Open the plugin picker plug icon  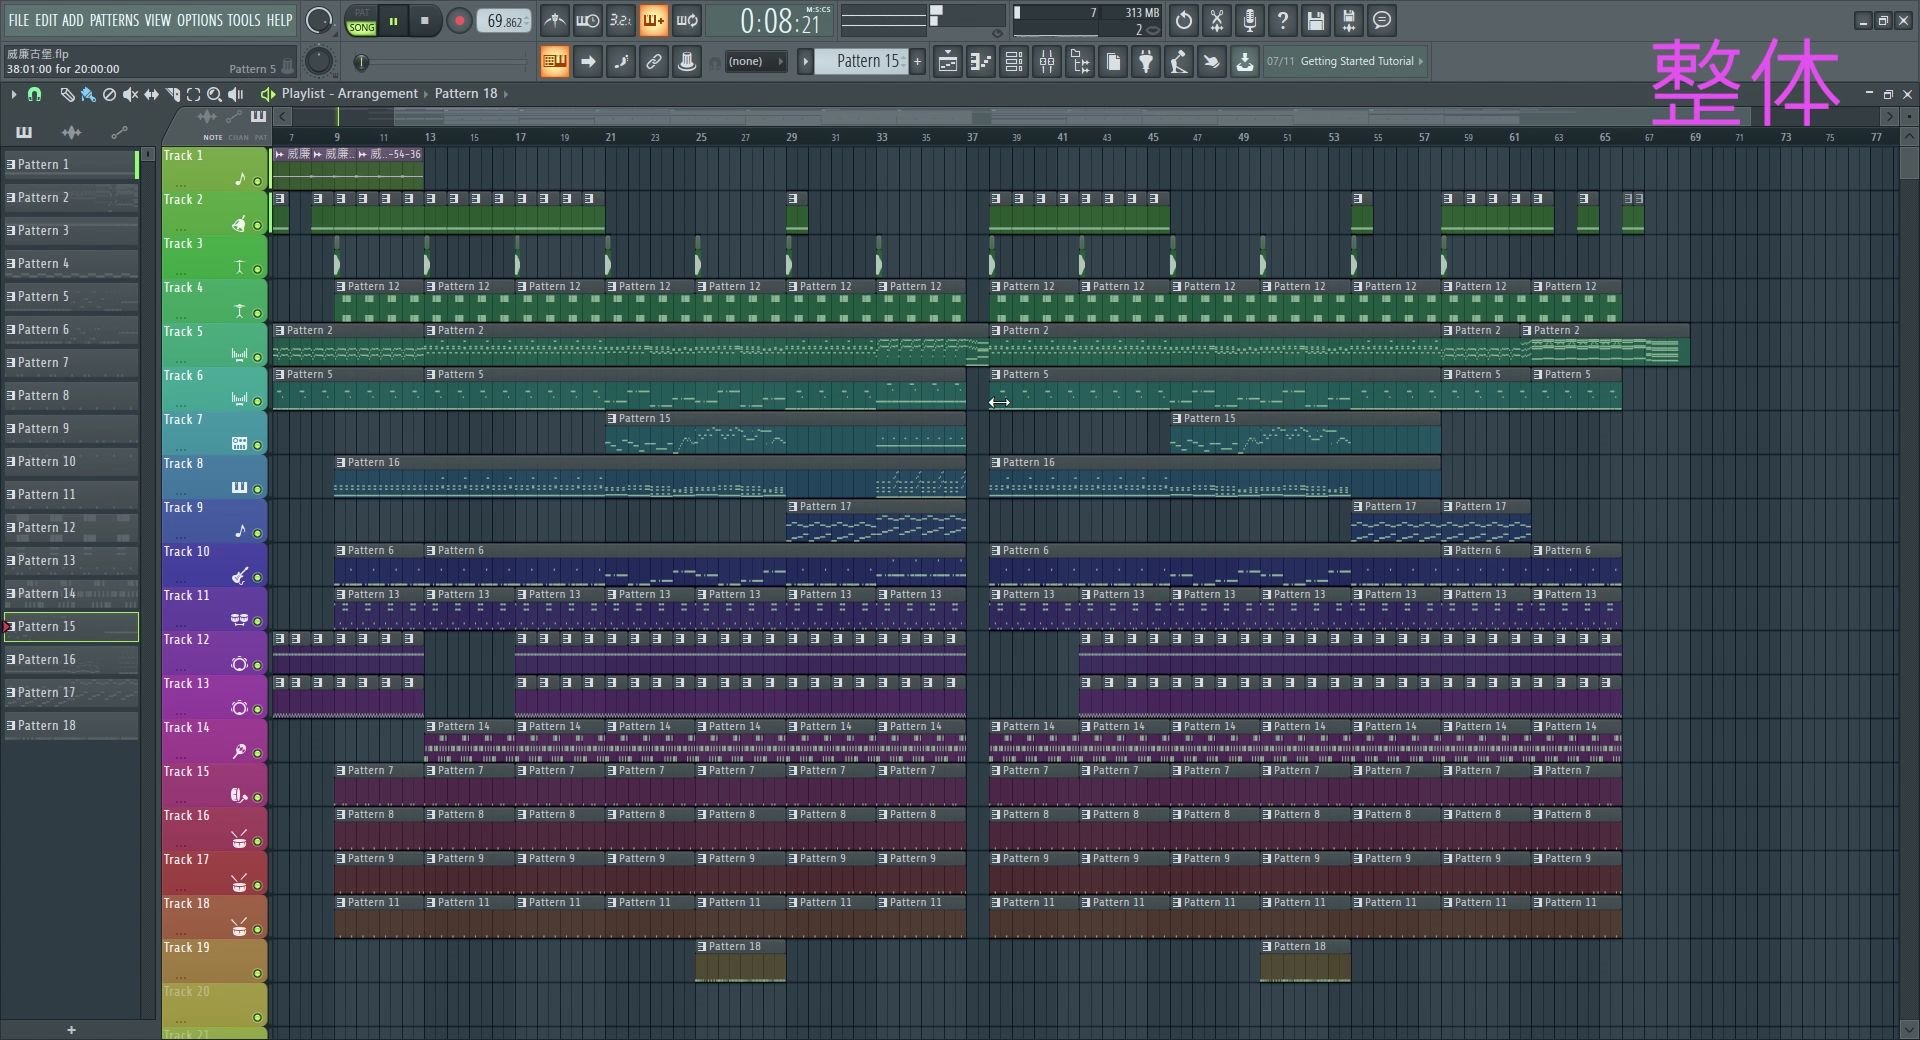click(1146, 62)
